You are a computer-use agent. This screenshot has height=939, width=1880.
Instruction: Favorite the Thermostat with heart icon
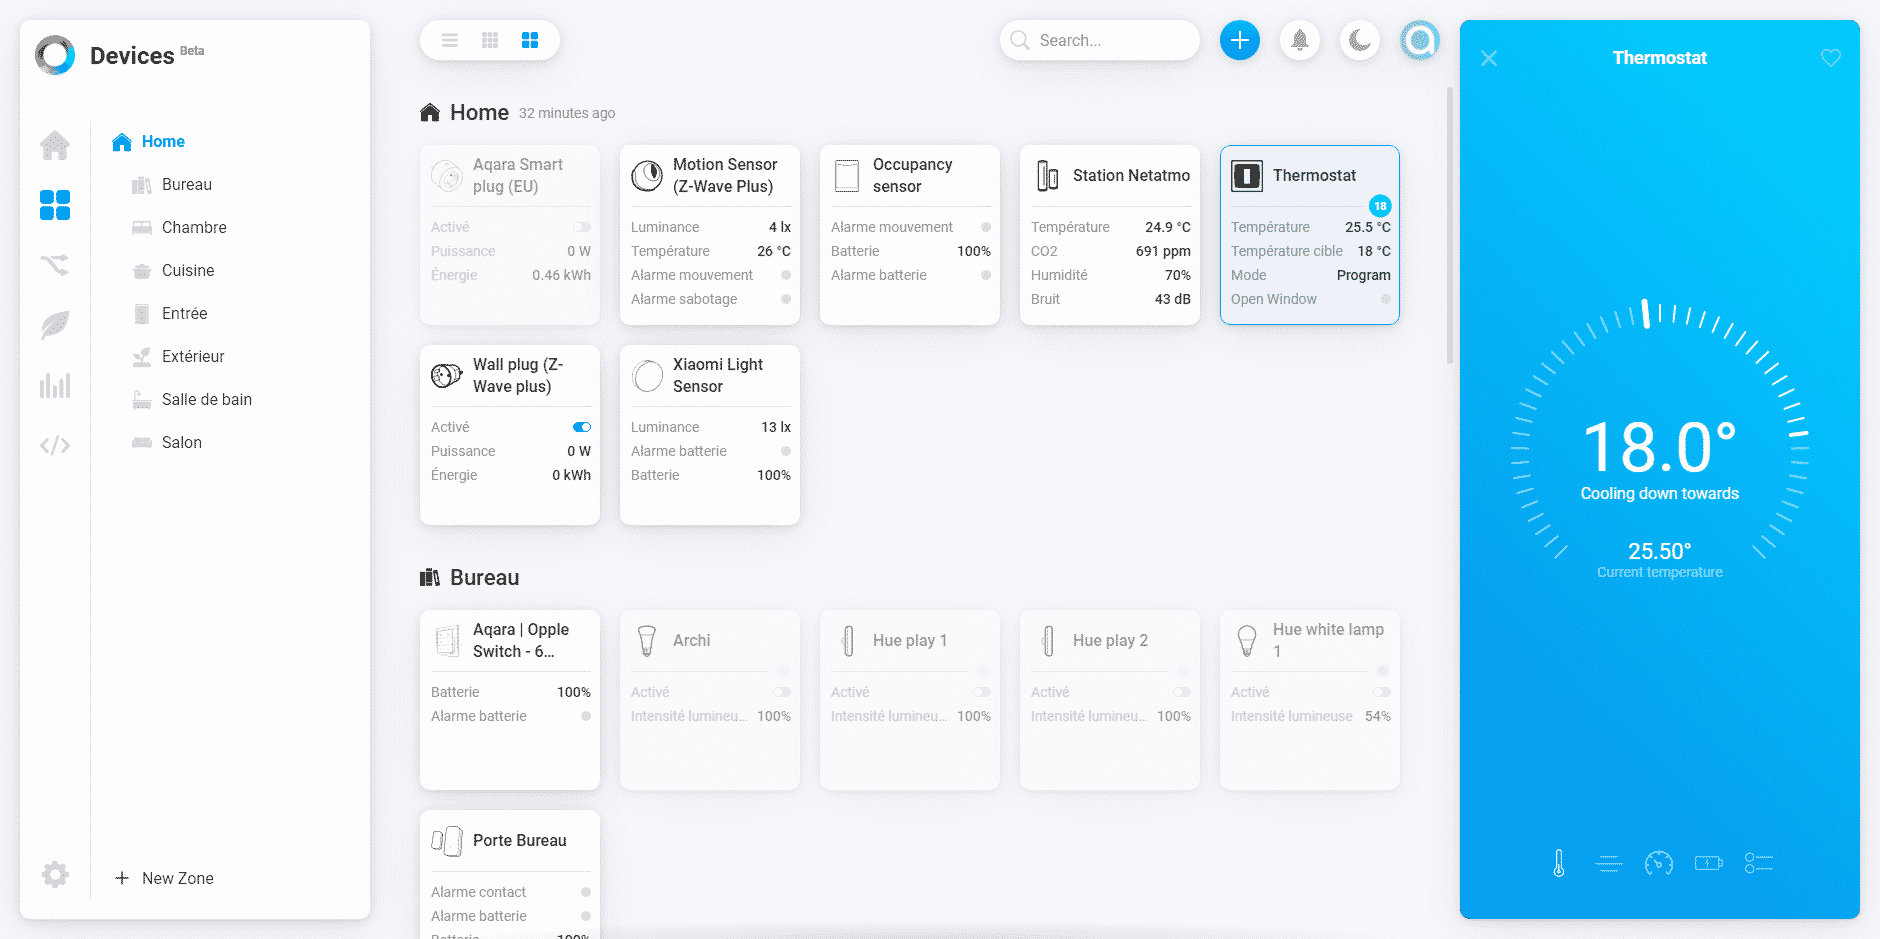[x=1830, y=58]
